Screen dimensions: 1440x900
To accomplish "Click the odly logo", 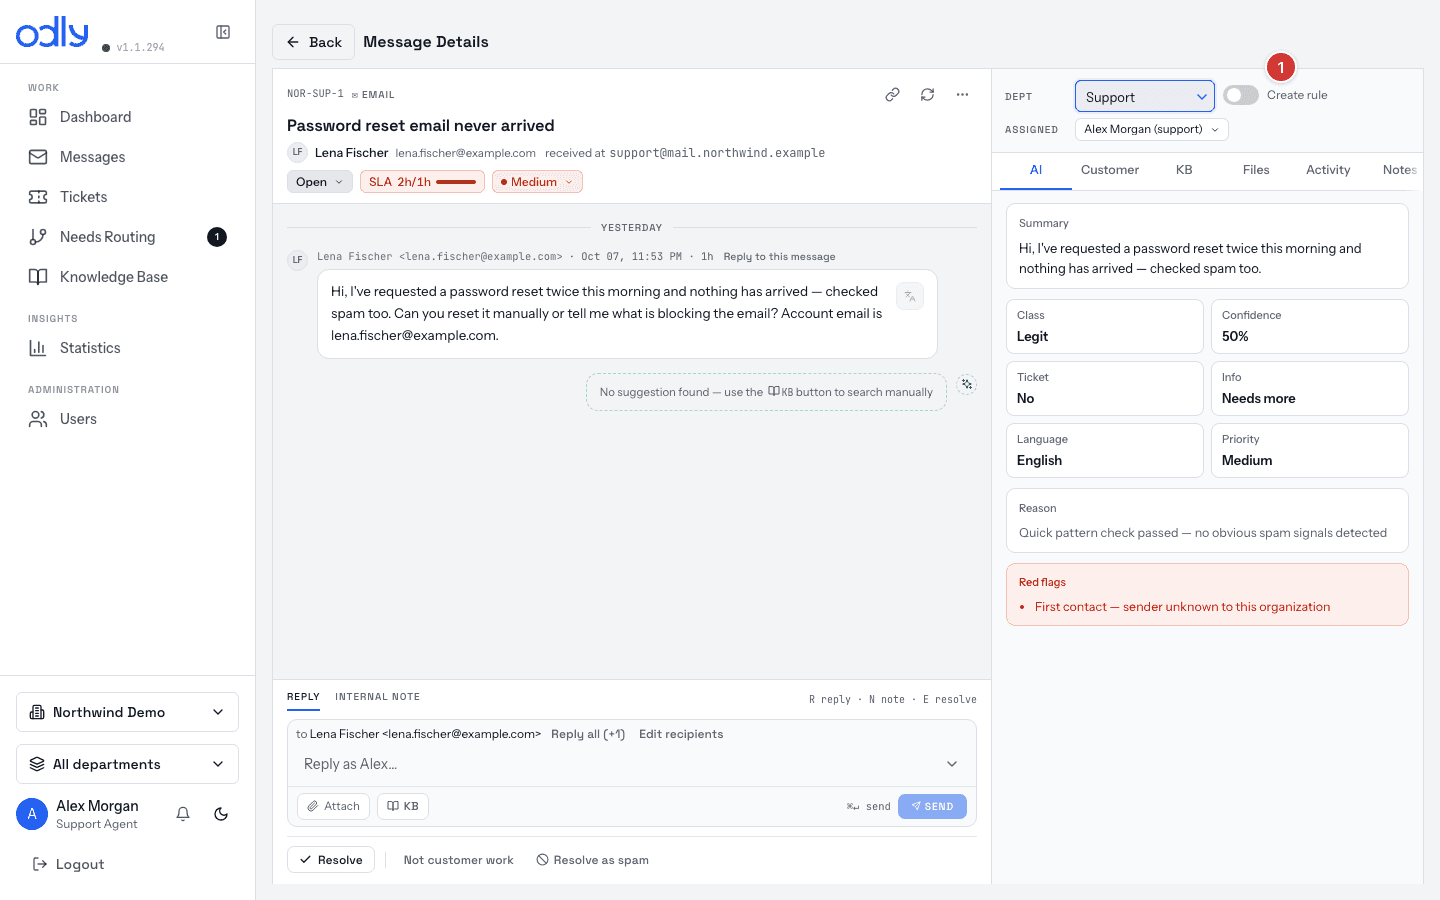I will coord(52,32).
